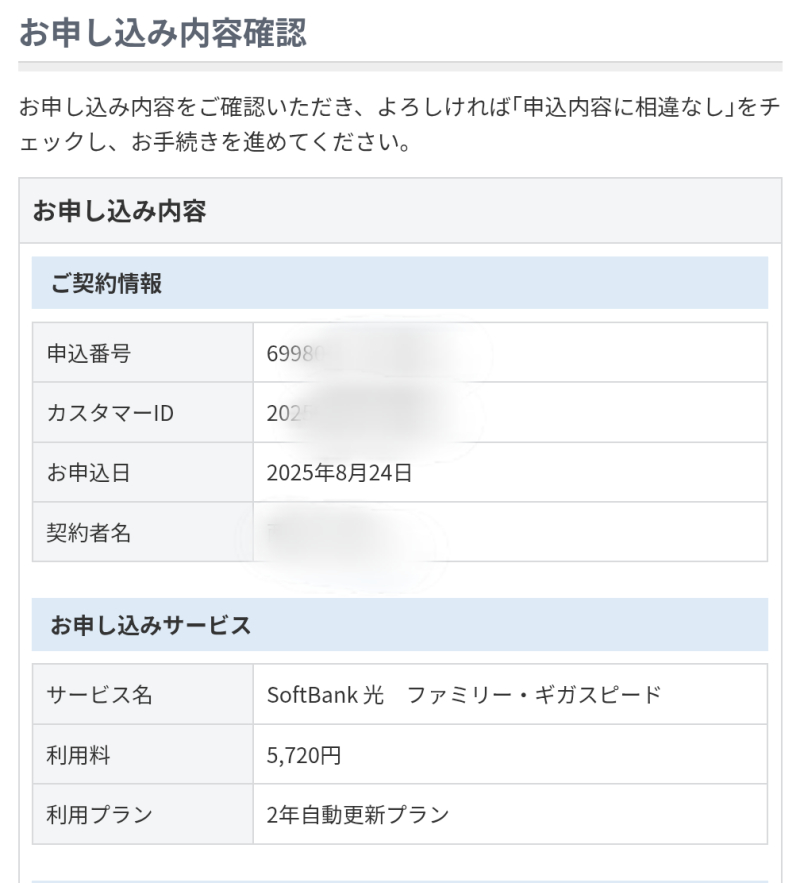Select the date 2025年8月24日
This screenshot has width=800, height=883.
pos(339,472)
